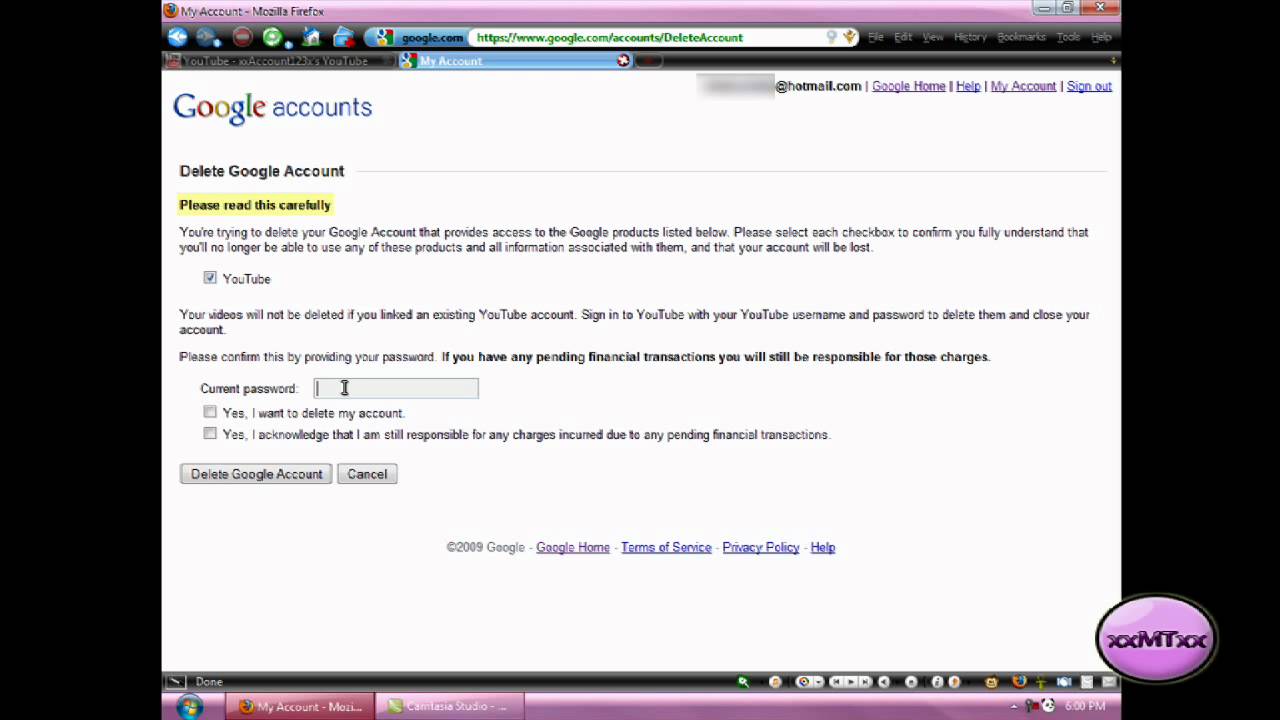This screenshot has width=1280, height=720.
Task: Open the Terms of Service link
Action: (x=666, y=547)
